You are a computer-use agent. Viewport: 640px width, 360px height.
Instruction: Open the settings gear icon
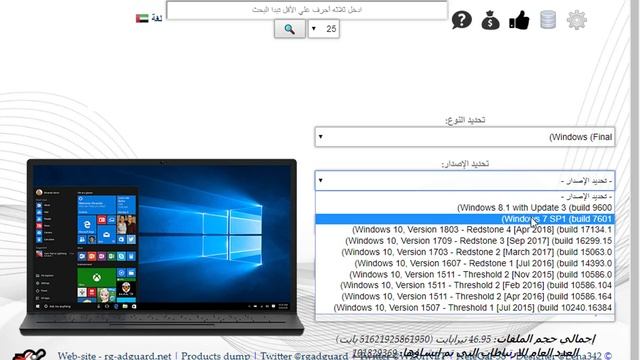[x=577, y=20]
